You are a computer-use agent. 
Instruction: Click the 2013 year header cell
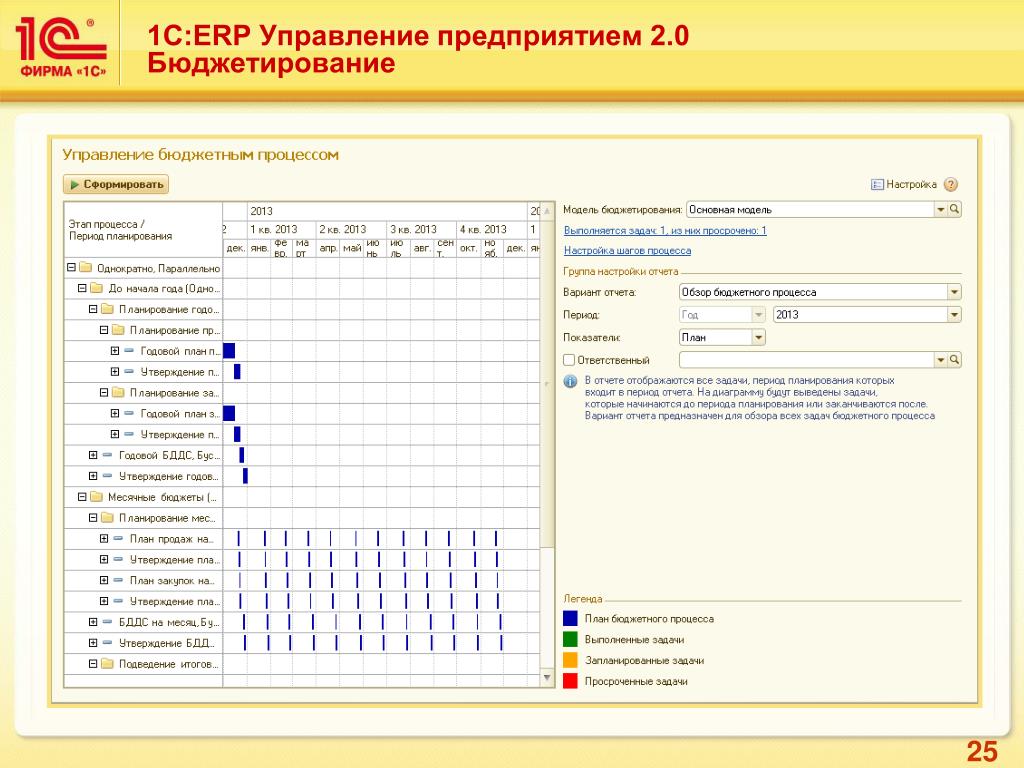[387, 211]
